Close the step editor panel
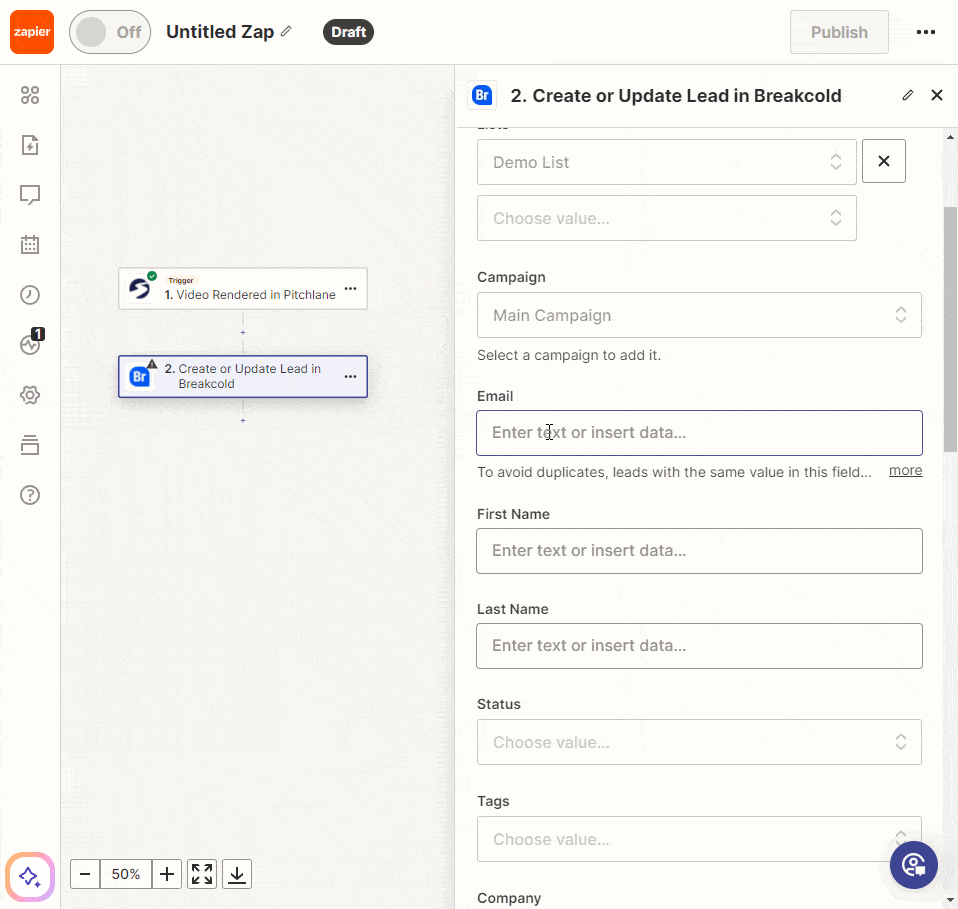Image resolution: width=958 pixels, height=909 pixels. (x=937, y=95)
